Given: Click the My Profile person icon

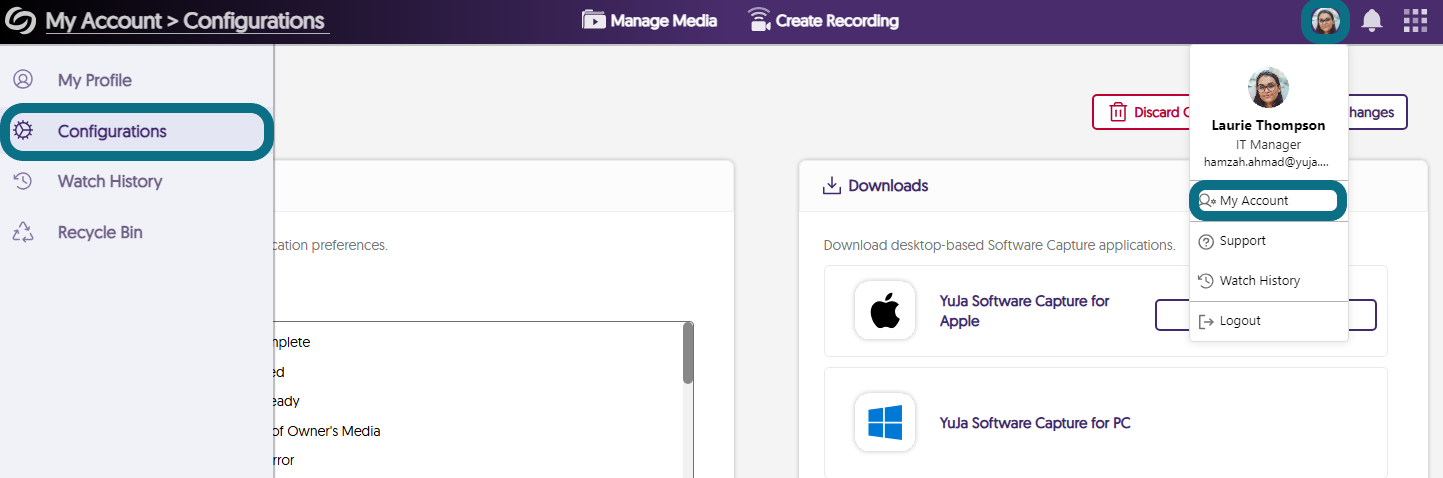Looking at the screenshot, I should (23, 80).
